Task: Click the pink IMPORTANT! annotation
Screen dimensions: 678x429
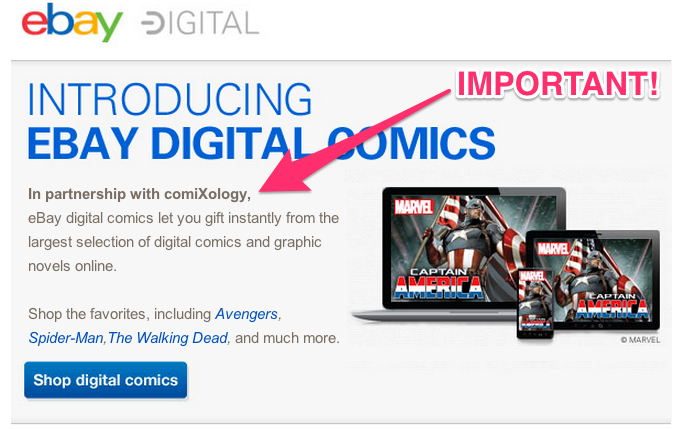Action: pyautogui.click(x=558, y=83)
